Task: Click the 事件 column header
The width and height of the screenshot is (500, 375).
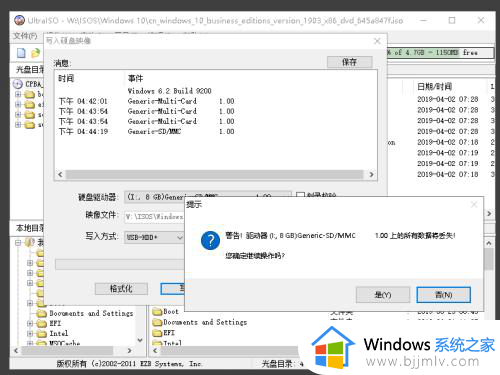Action: click(135, 78)
